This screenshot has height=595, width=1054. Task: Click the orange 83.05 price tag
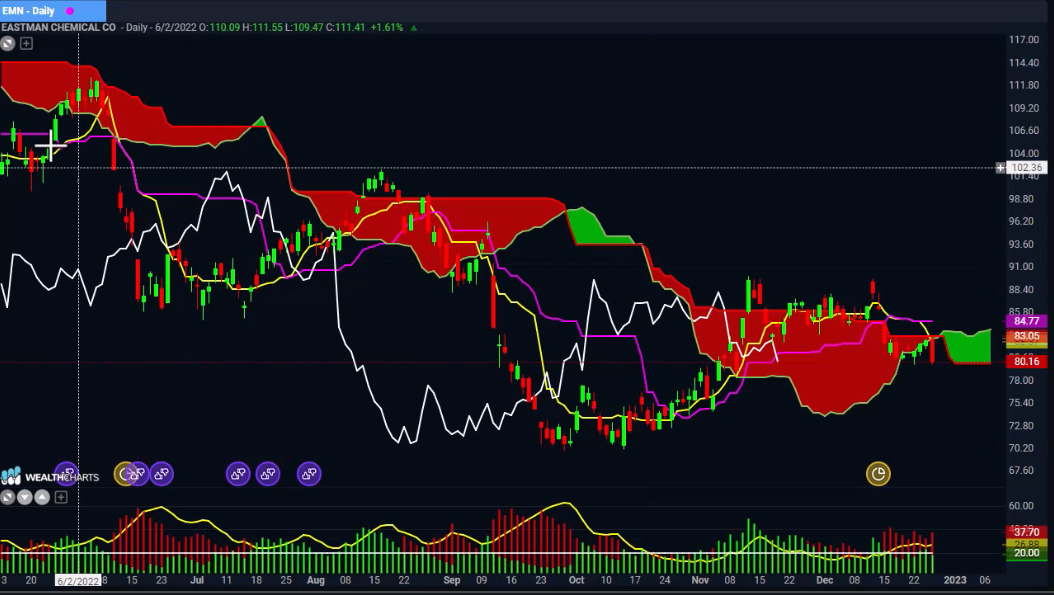tap(1026, 336)
